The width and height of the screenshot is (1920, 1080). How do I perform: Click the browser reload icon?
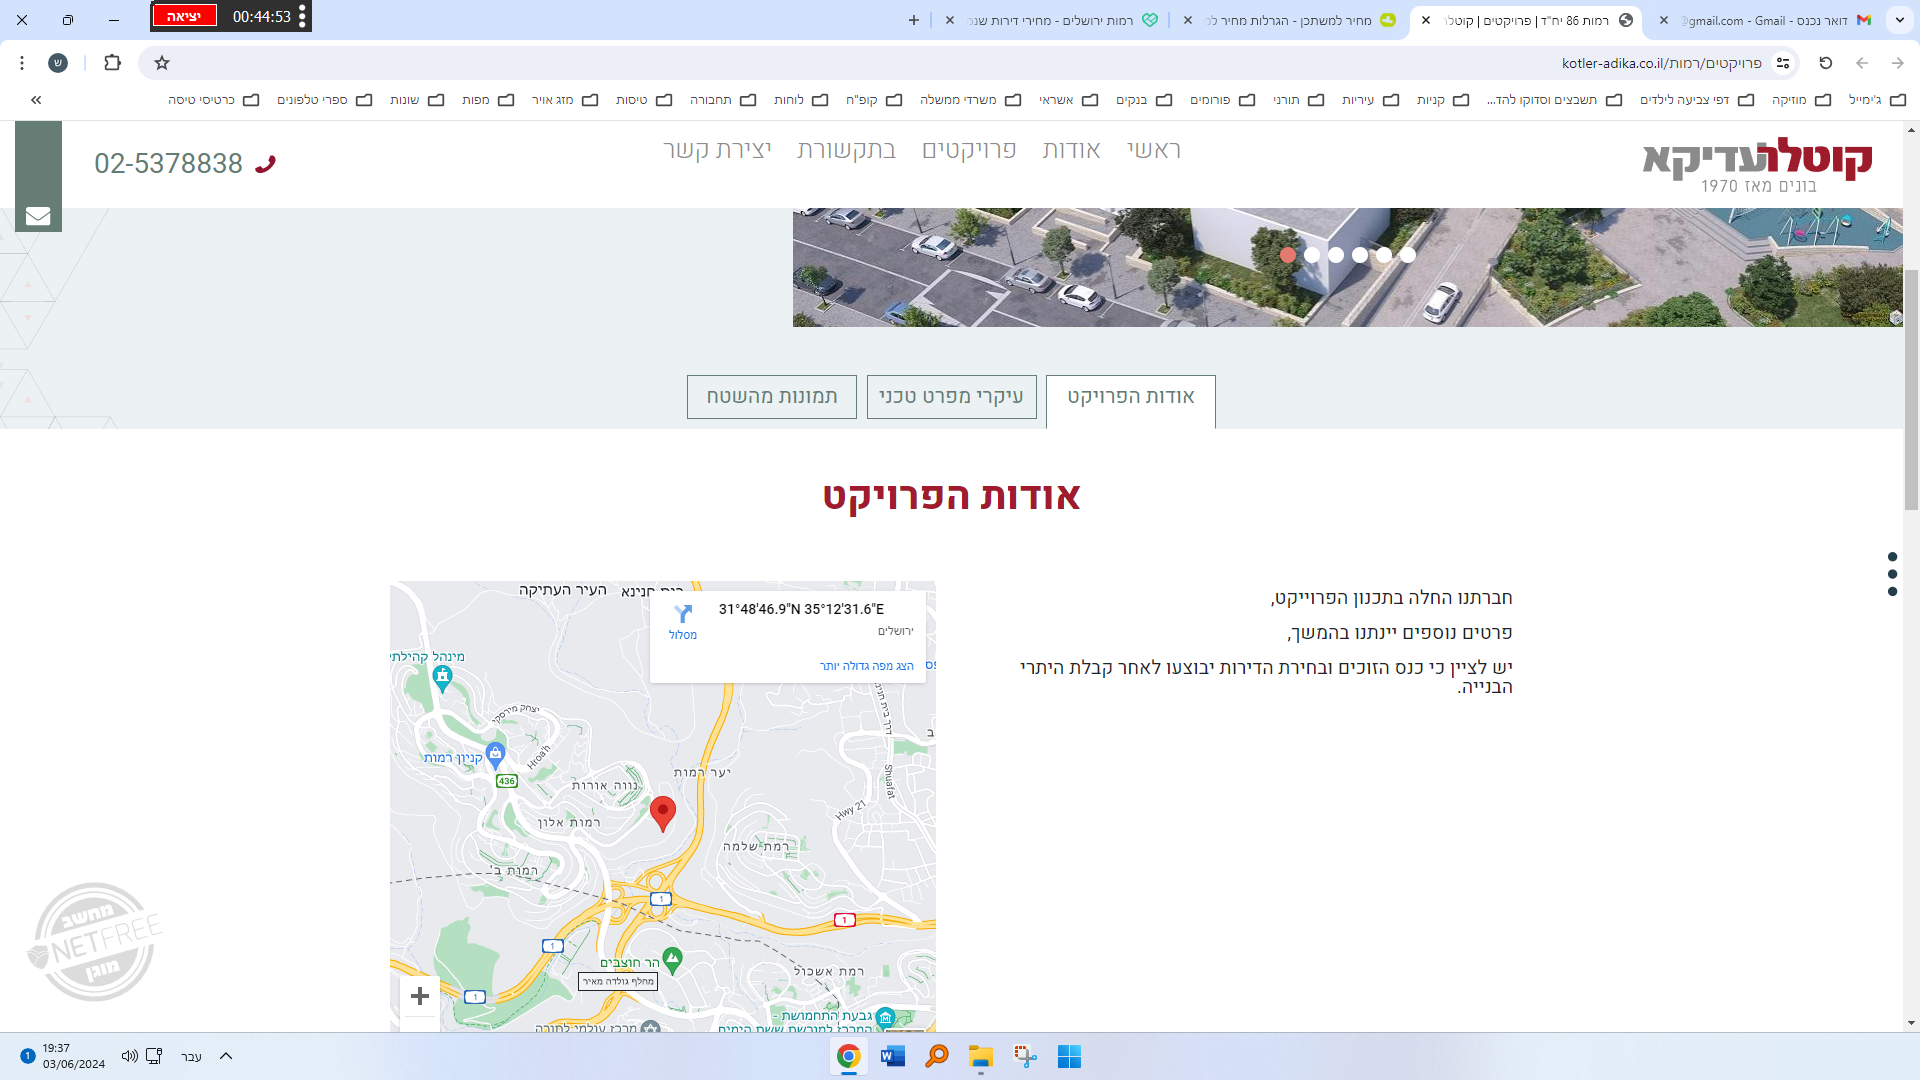click(x=1825, y=63)
